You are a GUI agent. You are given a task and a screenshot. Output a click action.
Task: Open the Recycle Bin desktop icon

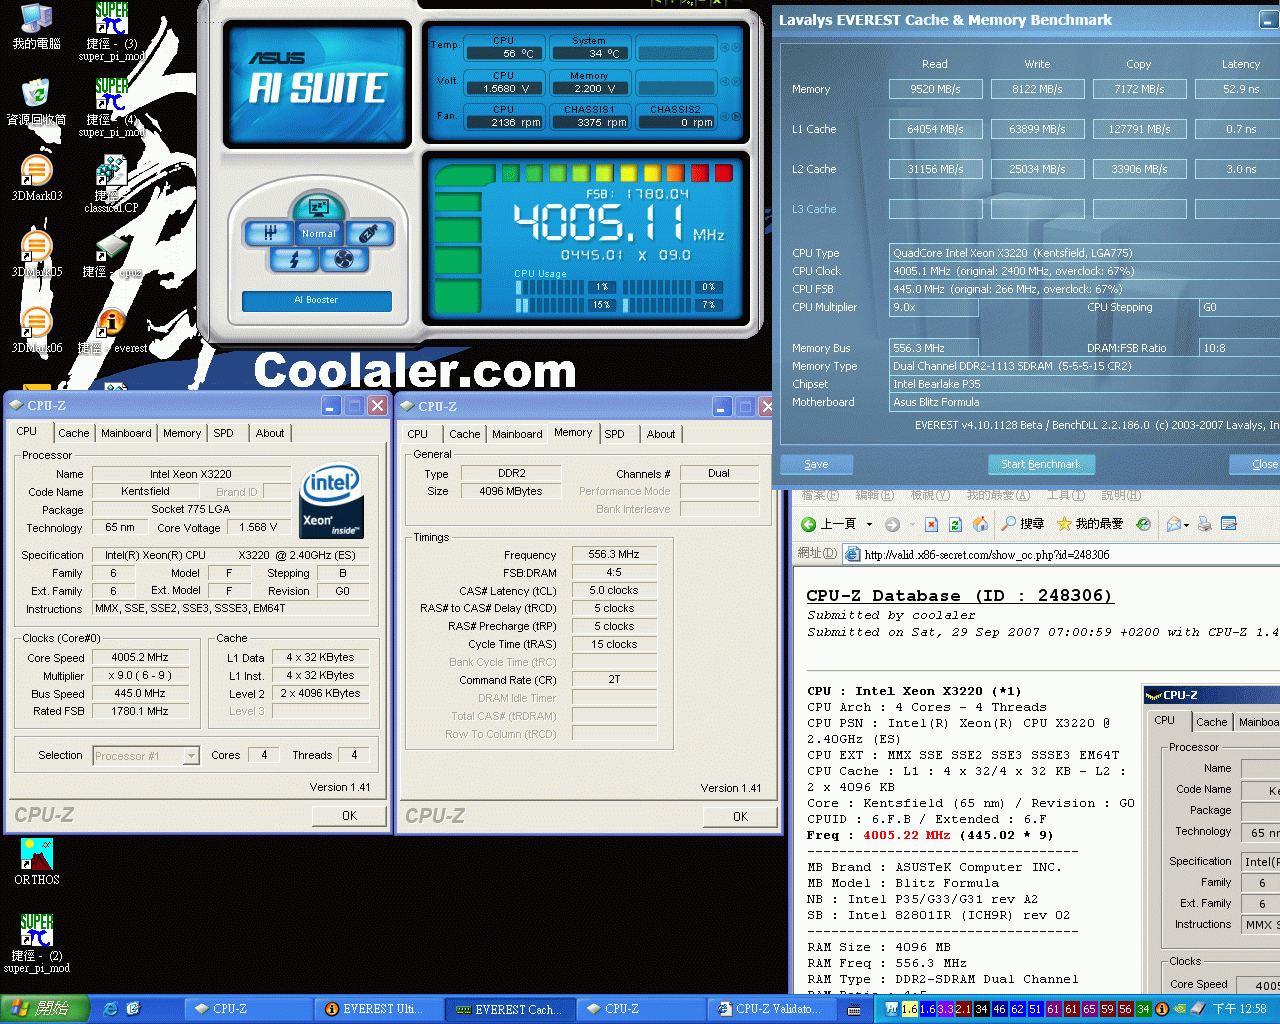36,103
